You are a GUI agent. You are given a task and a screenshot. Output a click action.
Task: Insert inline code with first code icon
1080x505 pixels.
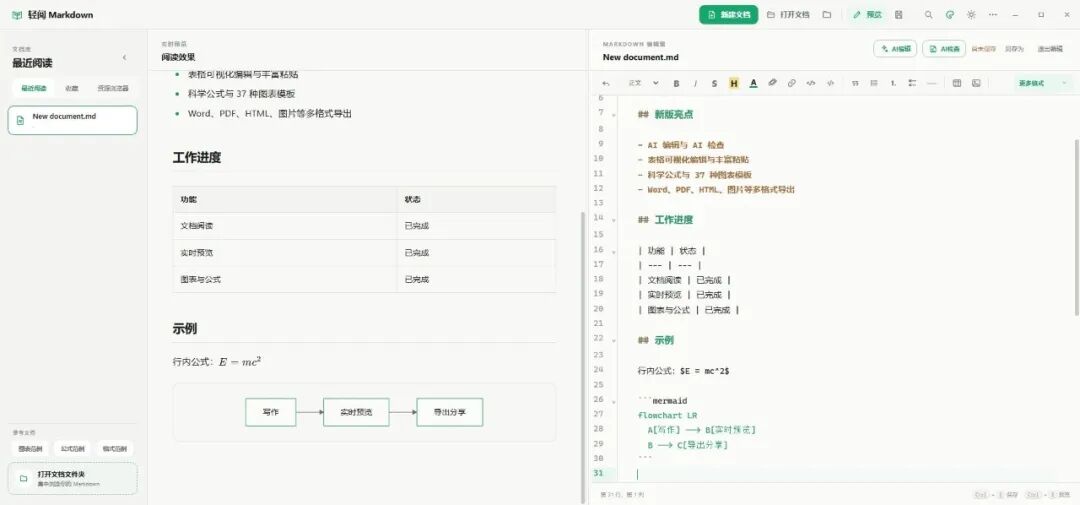tap(811, 83)
